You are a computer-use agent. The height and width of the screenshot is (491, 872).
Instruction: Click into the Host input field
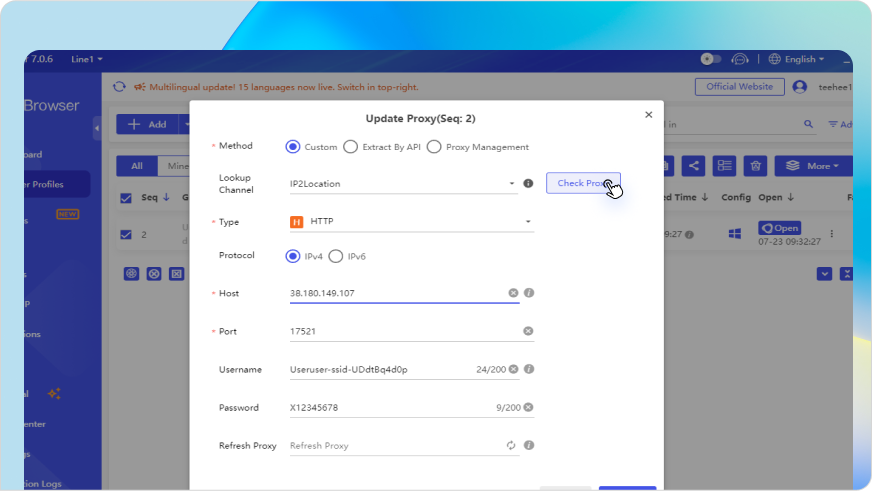[395, 293]
